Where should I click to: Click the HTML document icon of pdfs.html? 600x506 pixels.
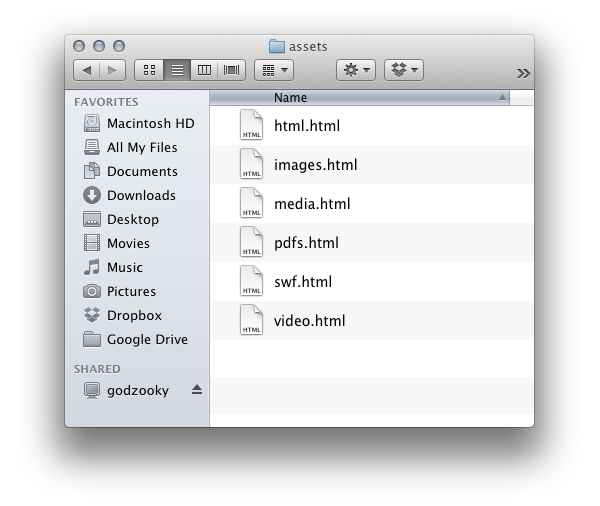point(251,242)
